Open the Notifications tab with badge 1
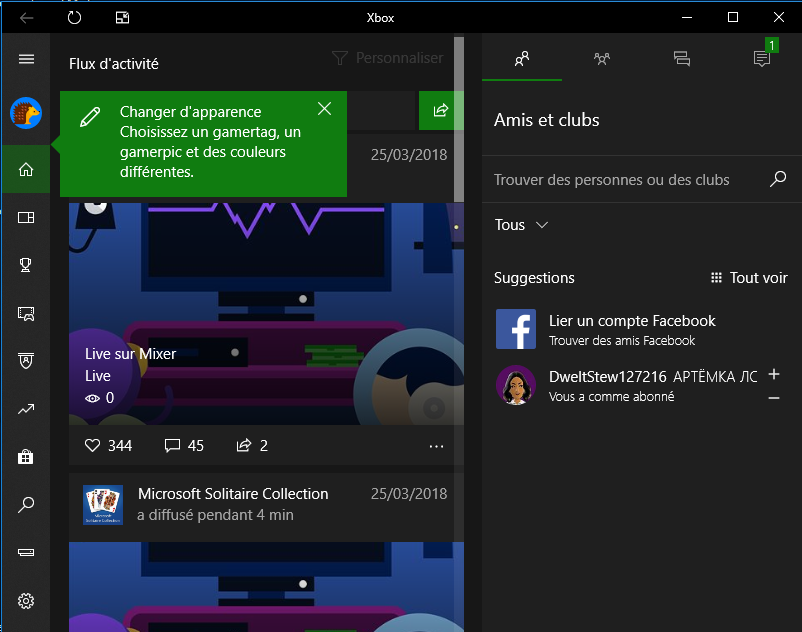This screenshot has height=632, width=802. tap(762, 59)
